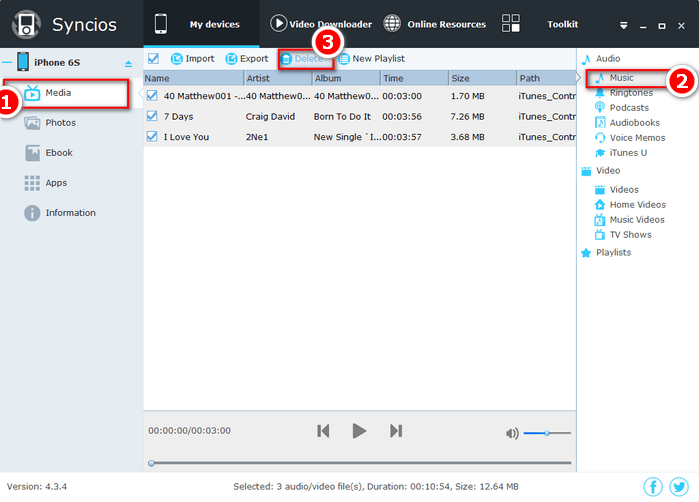Open the Ringtones bell icon

(600, 93)
